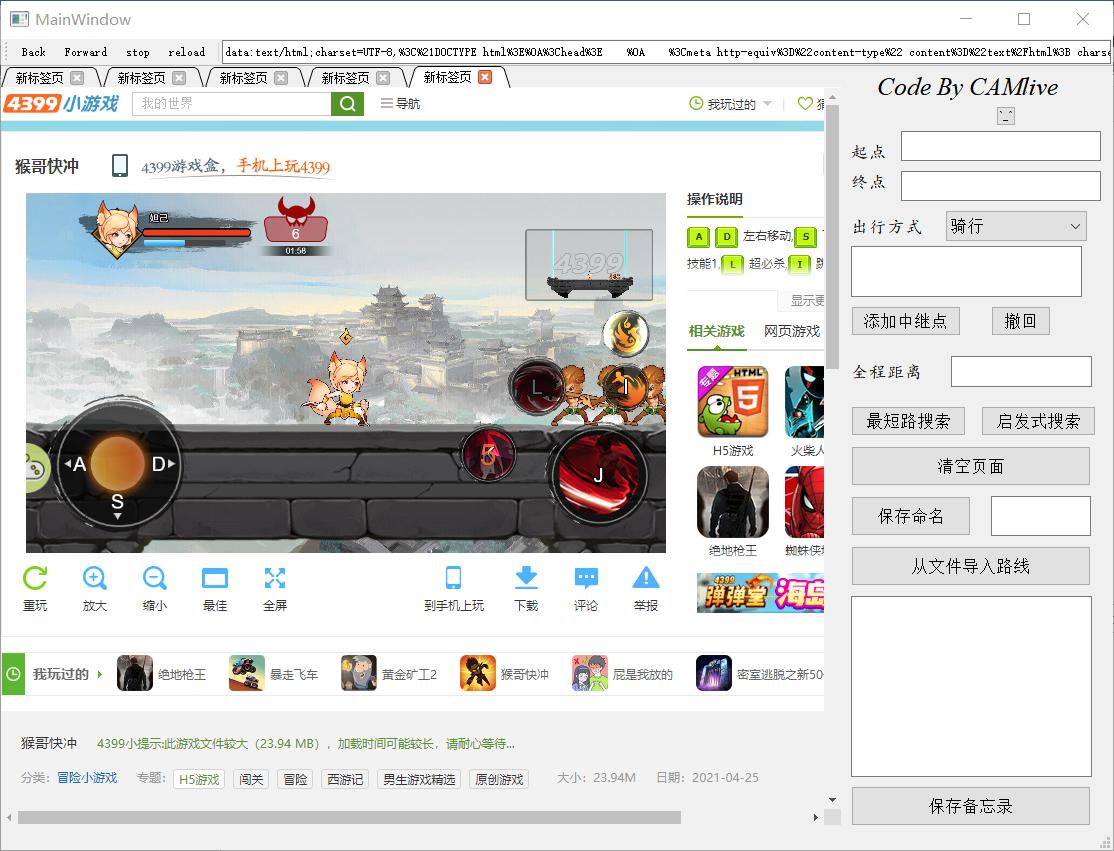Switch to the second 新标签页 tab
This screenshot has height=851, width=1114.
click(141, 78)
